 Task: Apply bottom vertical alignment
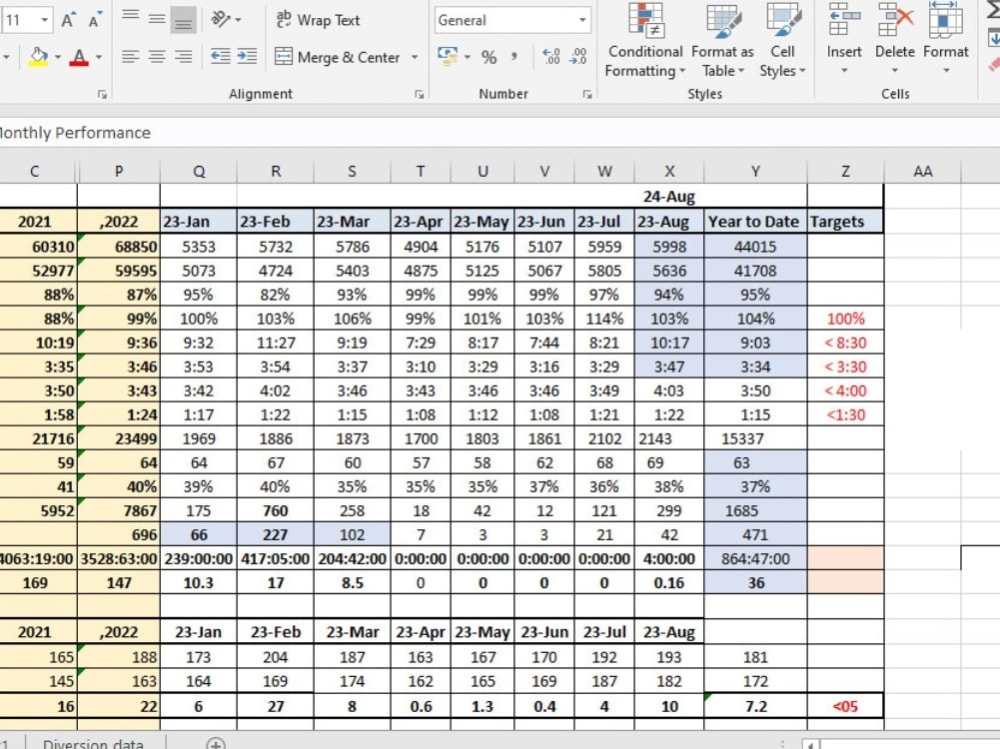click(183, 21)
